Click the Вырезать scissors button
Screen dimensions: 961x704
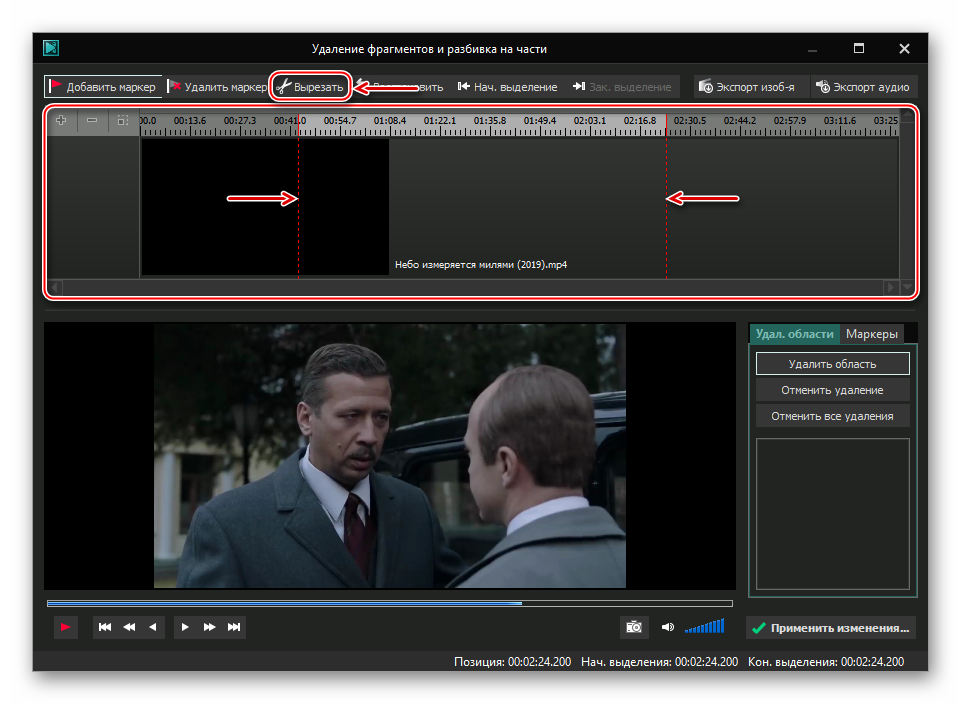tap(310, 87)
